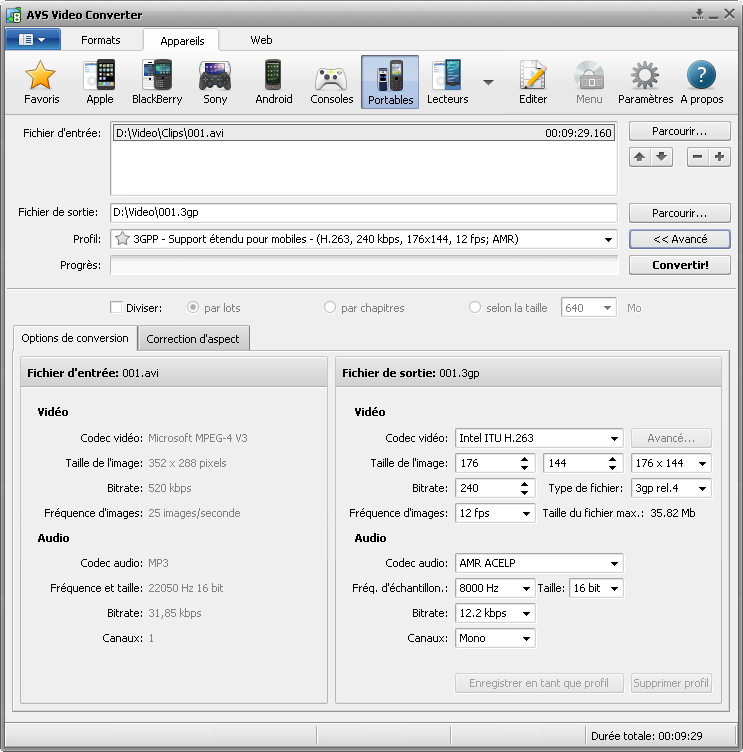Screen dimensions: 743x752
Task: Click the disabled Menu disc icon
Action: [x=589, y=82]
